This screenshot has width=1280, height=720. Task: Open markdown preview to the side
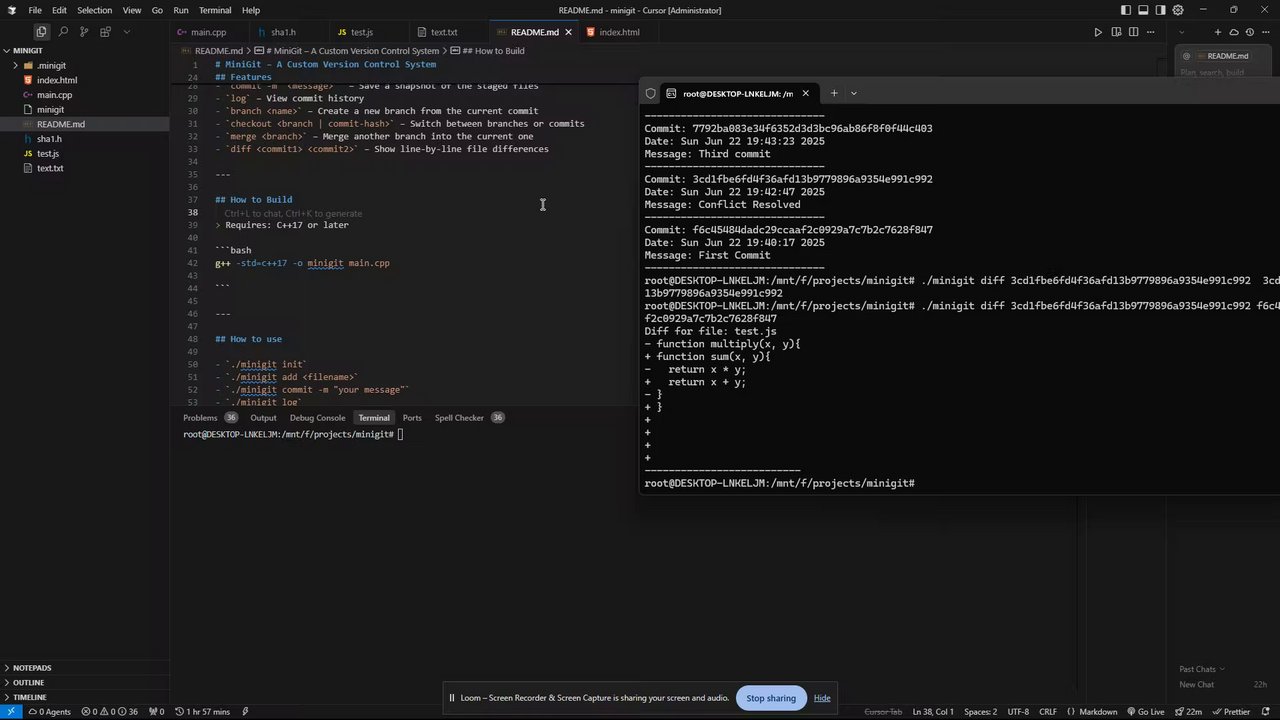1116,32
